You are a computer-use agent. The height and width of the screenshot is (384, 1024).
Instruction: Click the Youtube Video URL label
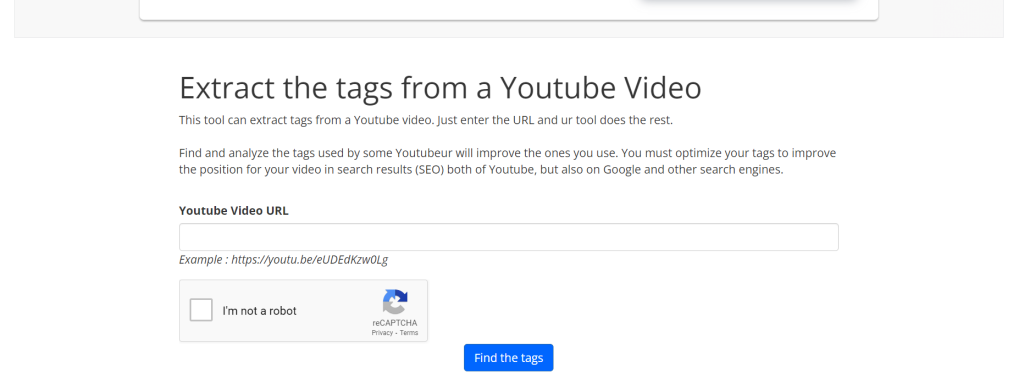(234, 210)
